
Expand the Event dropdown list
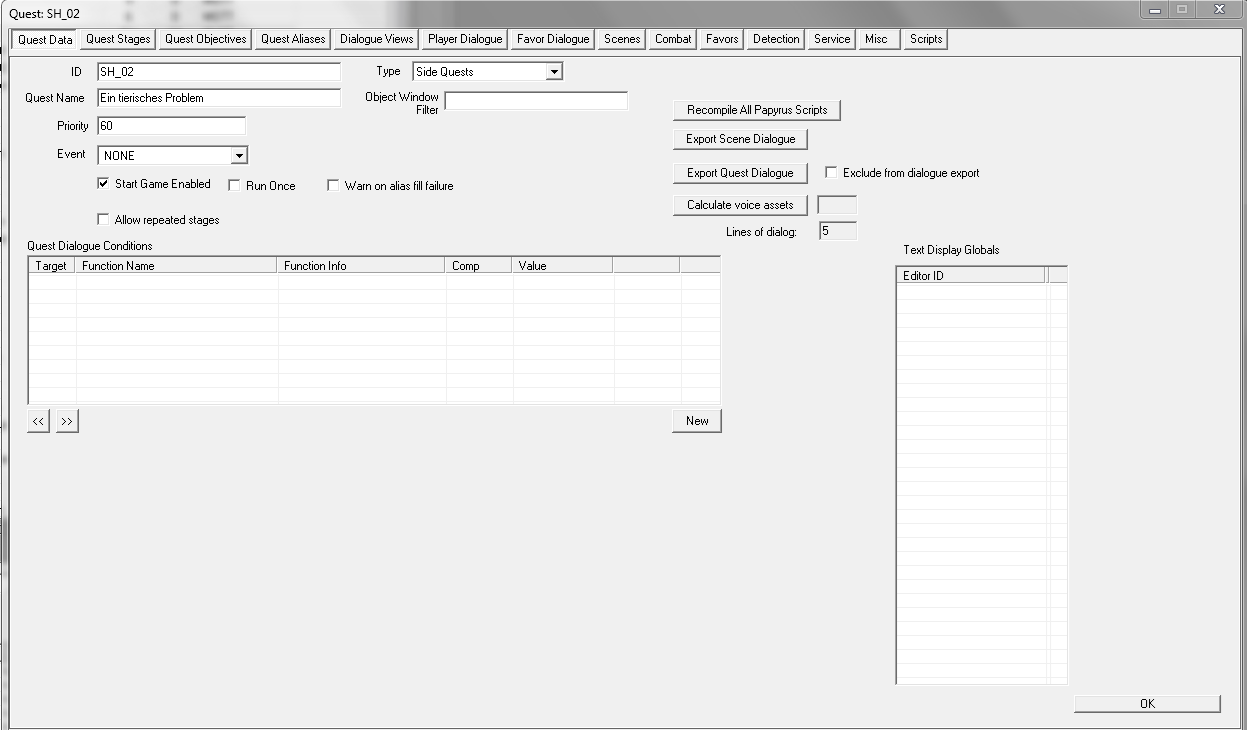pos(238,156)
